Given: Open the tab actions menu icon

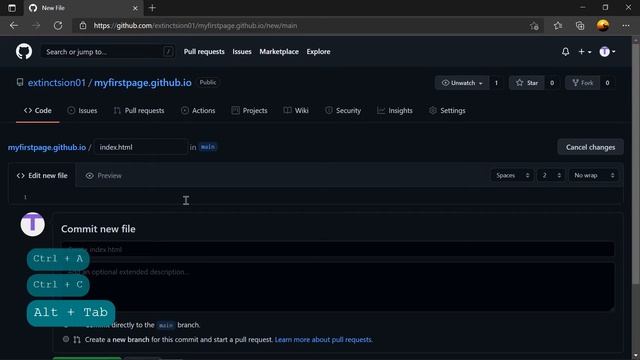Looking at the screenshot, I should 12,8.
